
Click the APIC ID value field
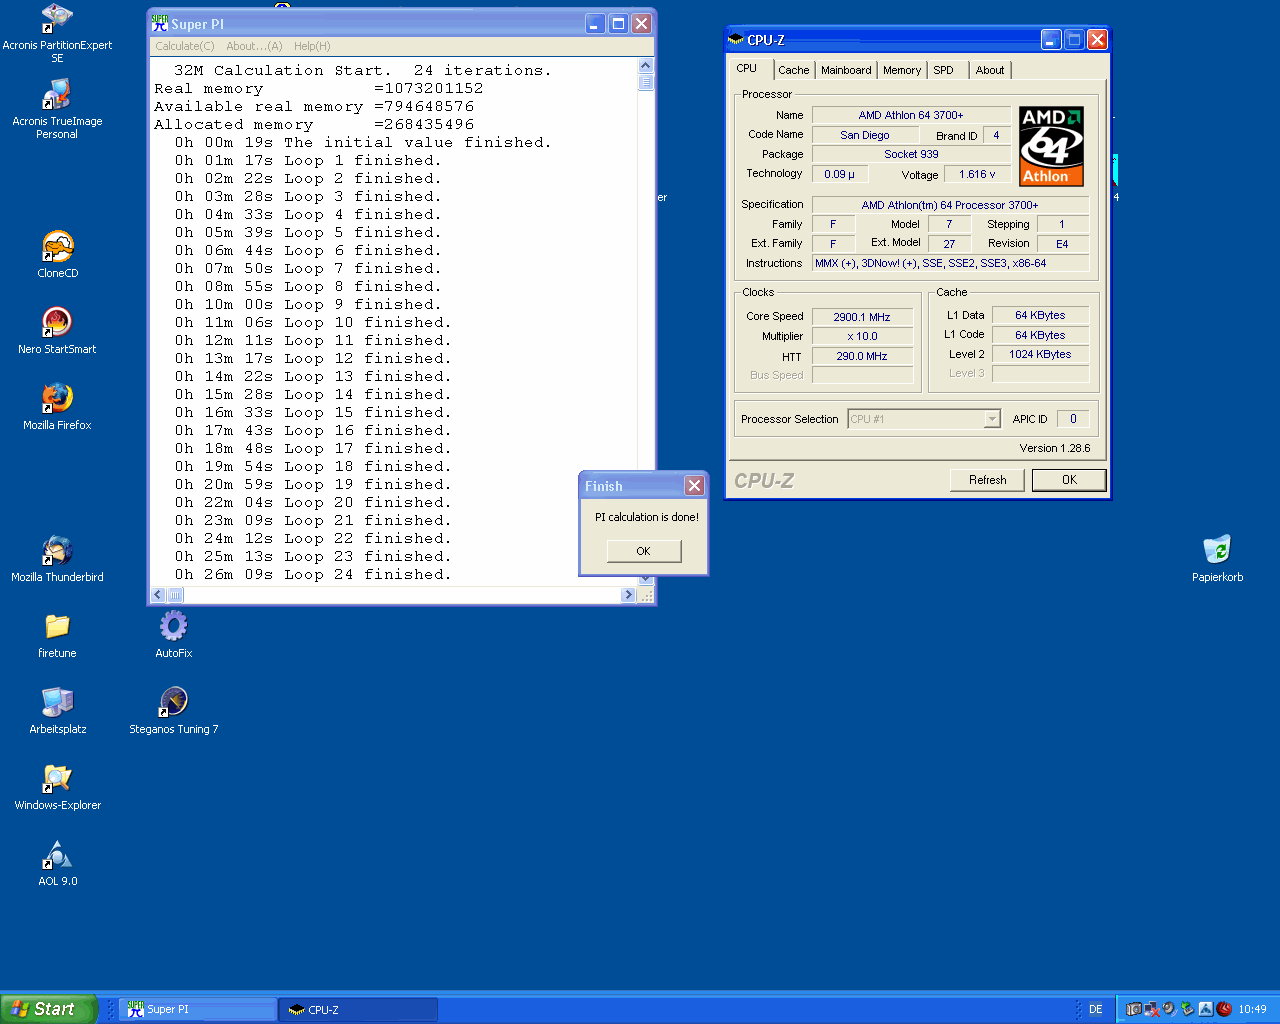click(x=1073, y=419)
